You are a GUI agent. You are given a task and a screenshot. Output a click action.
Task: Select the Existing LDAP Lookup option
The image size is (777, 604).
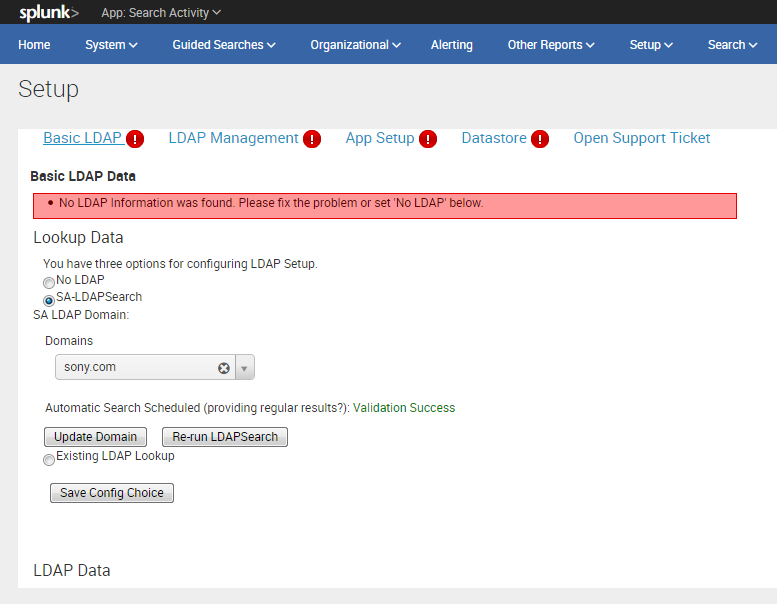(x=49, y=460)
